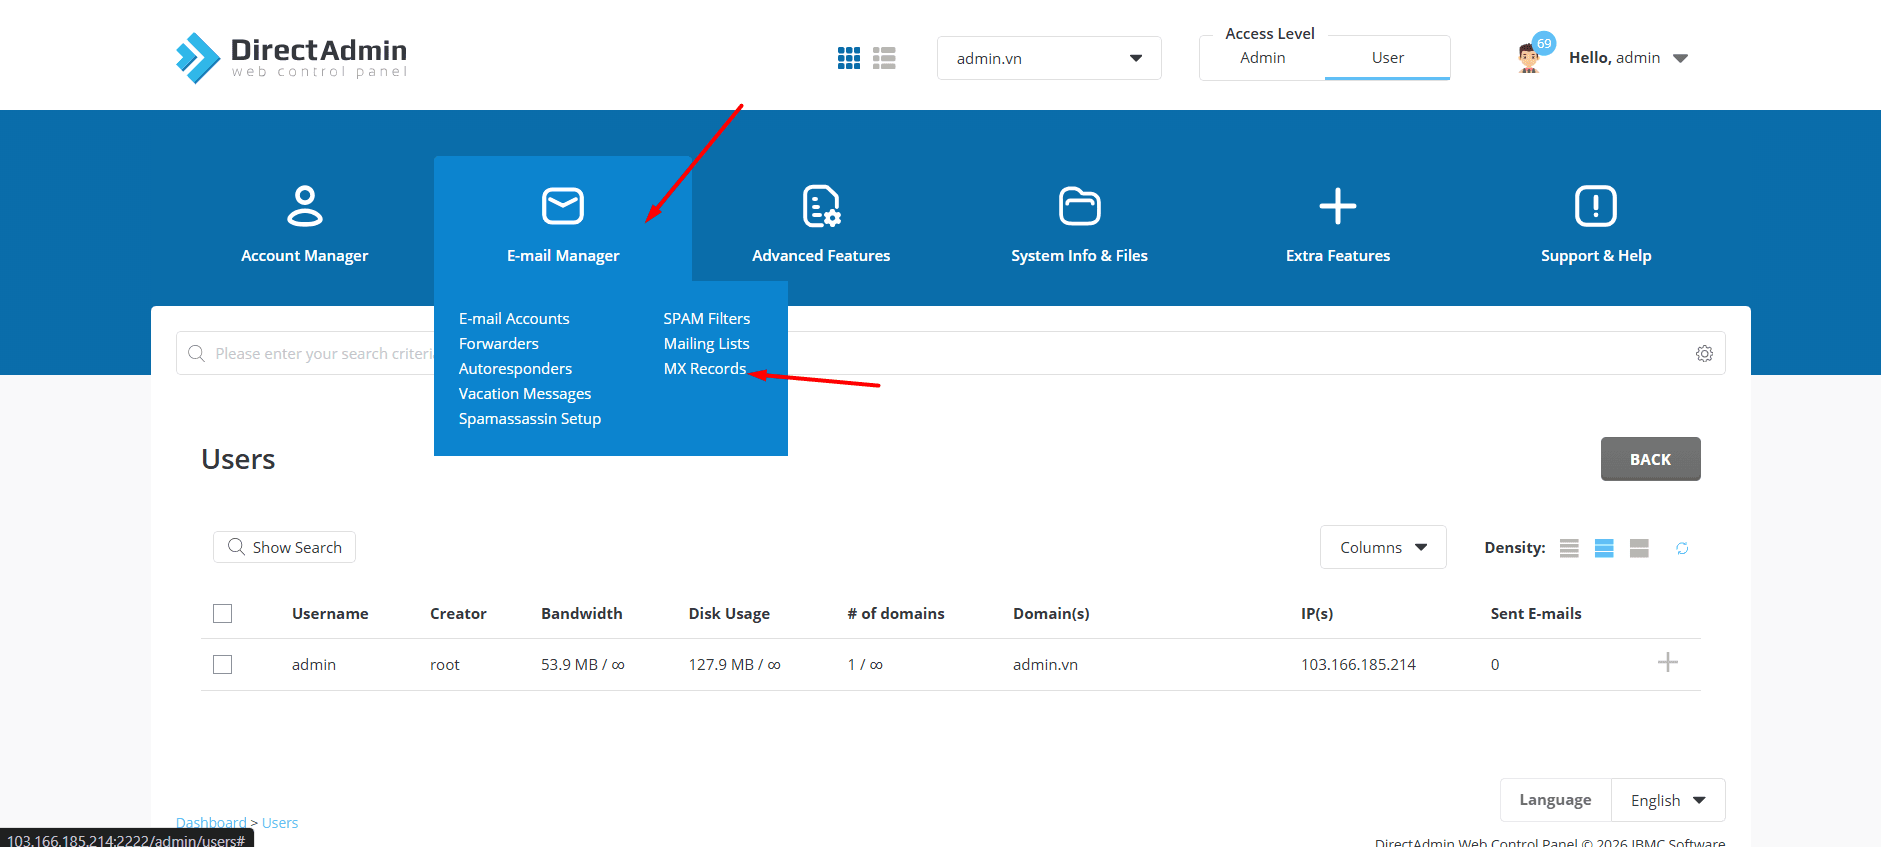This screenshot has height=847, width=1881.
Task: Click the Extra Features plus icon
Action: pos(1337,206)
